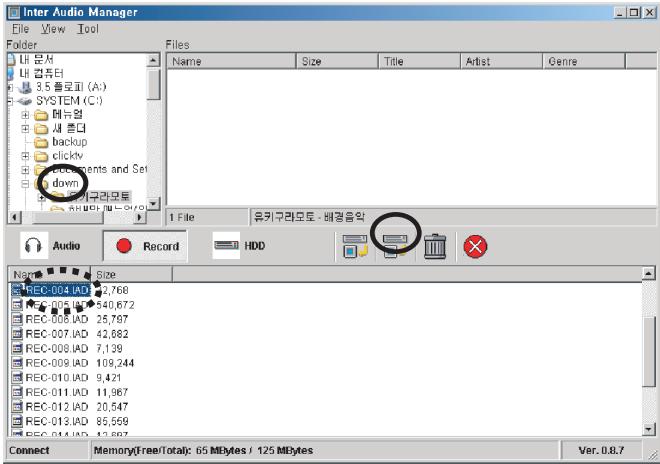
Task: Click the trash can delete icon
Action: pos(435,246)
